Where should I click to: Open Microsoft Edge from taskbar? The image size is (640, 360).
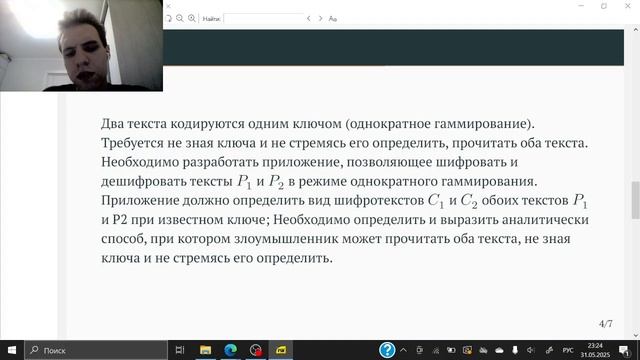click(x=231, y=350)
